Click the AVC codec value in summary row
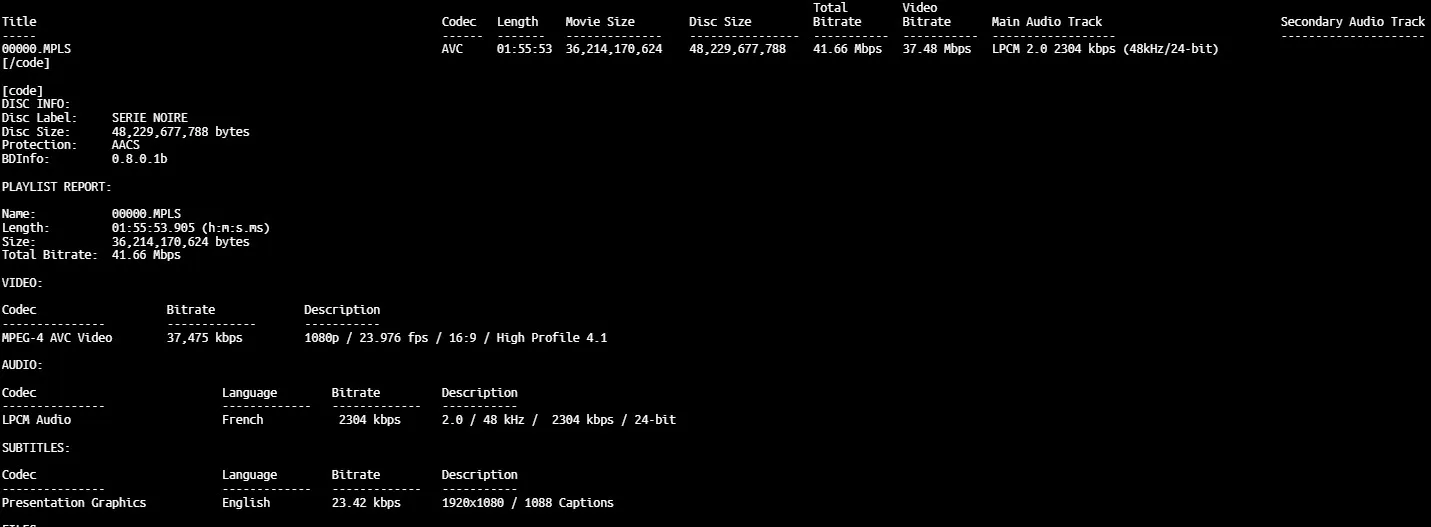 452,49
